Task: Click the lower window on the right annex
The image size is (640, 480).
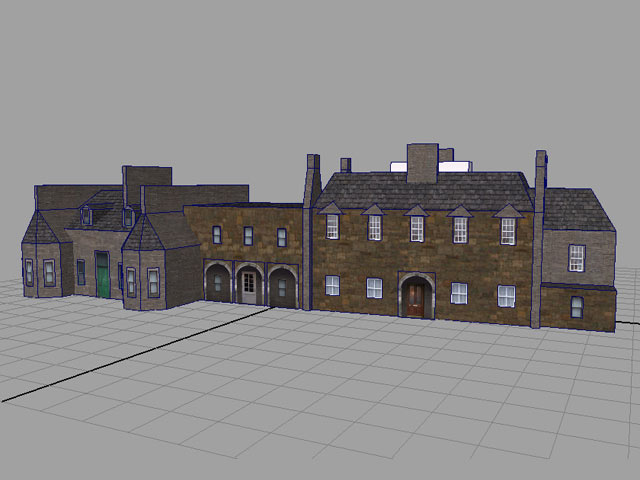Action: click(x=577, y=306)
